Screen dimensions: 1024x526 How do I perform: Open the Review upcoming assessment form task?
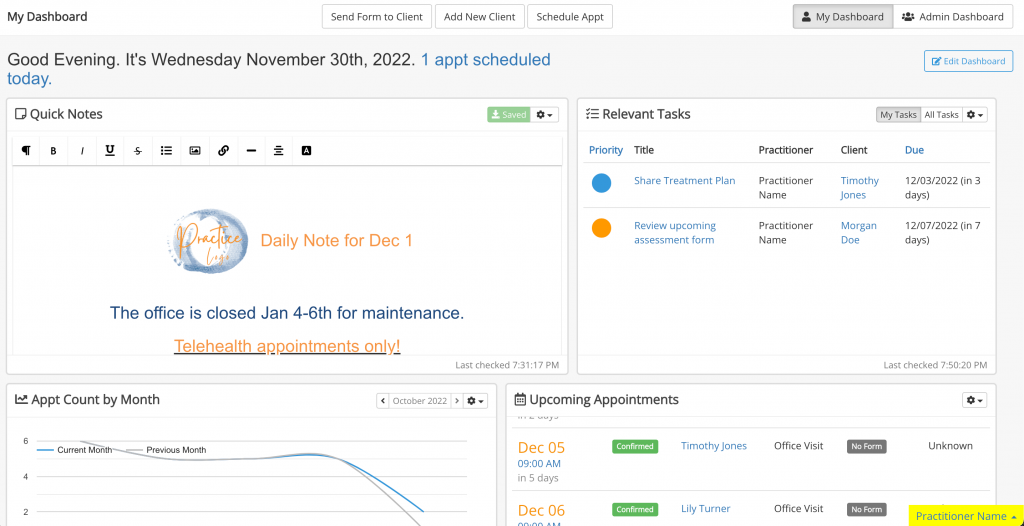tap(675, 233)
